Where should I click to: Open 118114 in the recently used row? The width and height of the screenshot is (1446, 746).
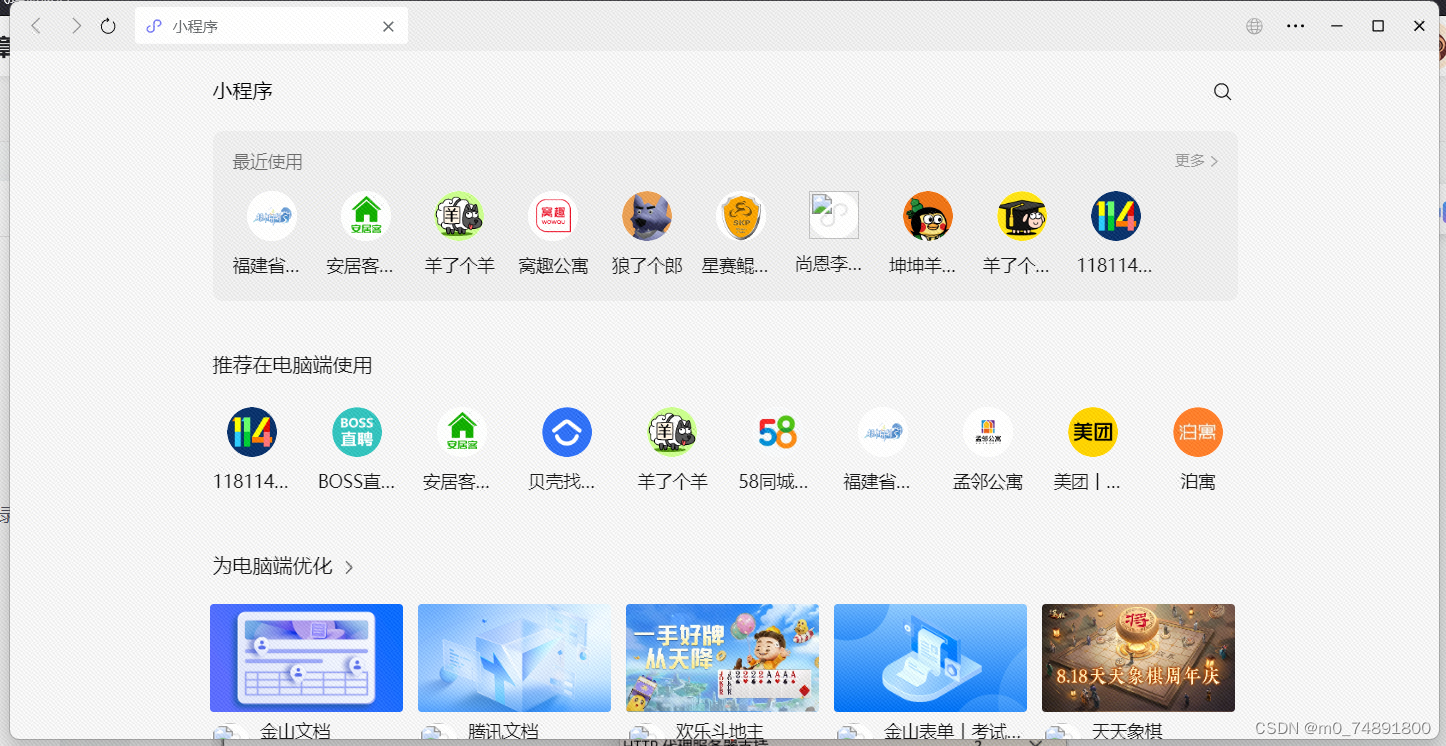(1116, 216)
